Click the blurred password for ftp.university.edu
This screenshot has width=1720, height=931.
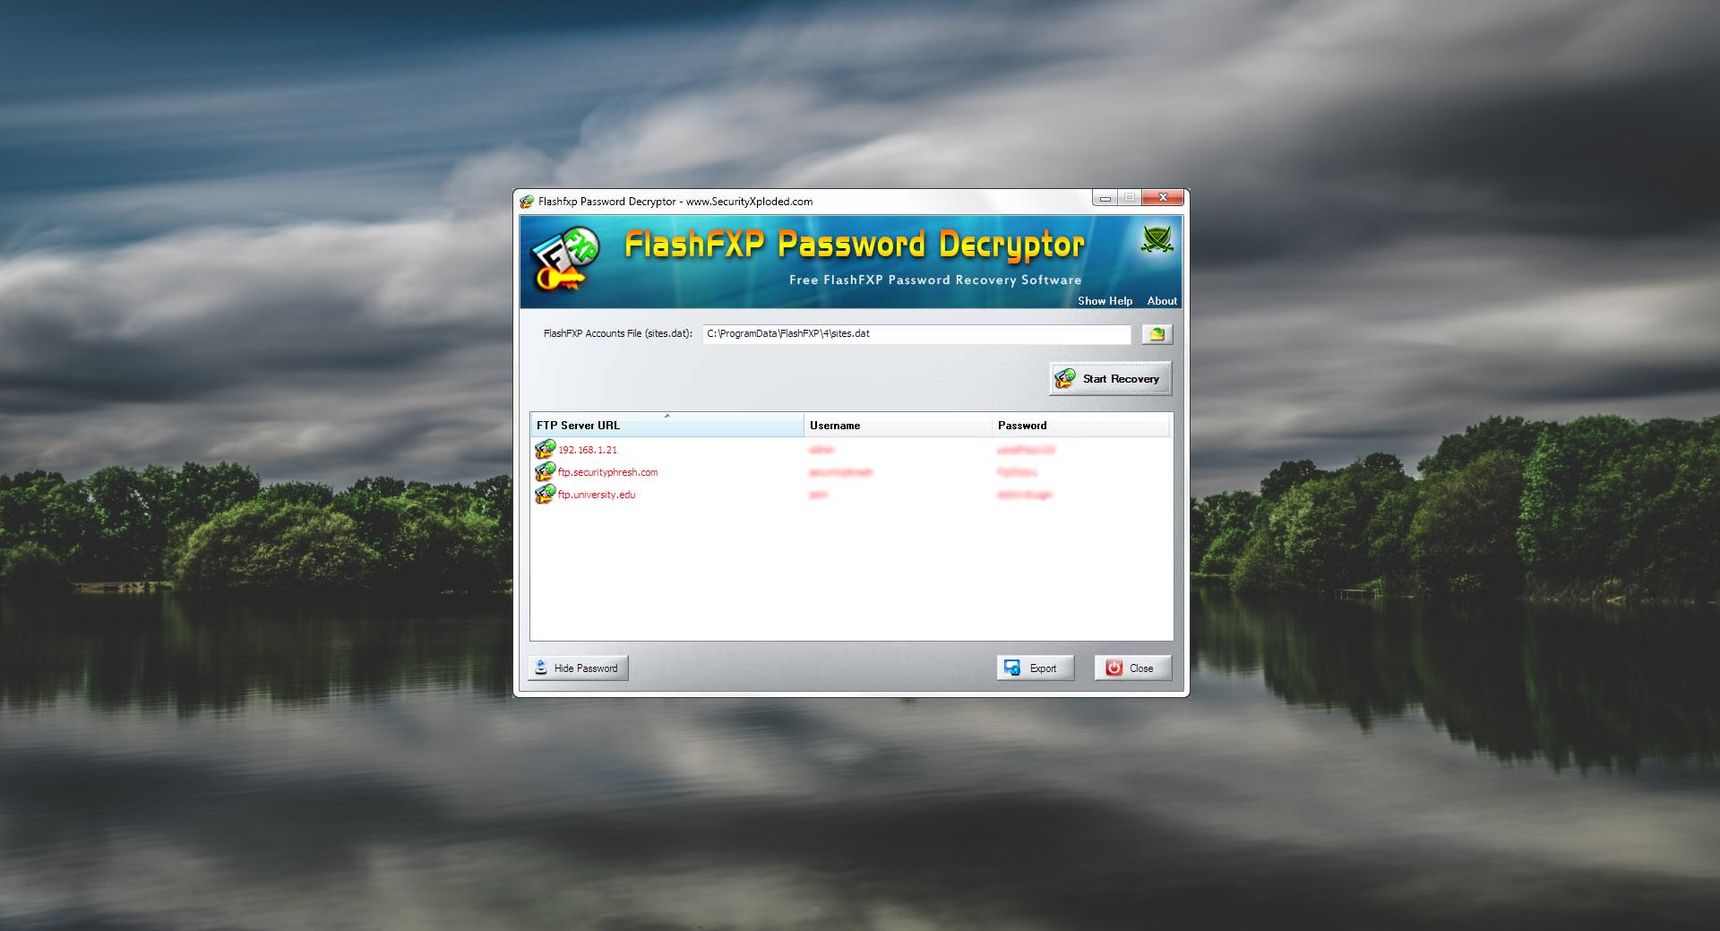pos(1025,494)
